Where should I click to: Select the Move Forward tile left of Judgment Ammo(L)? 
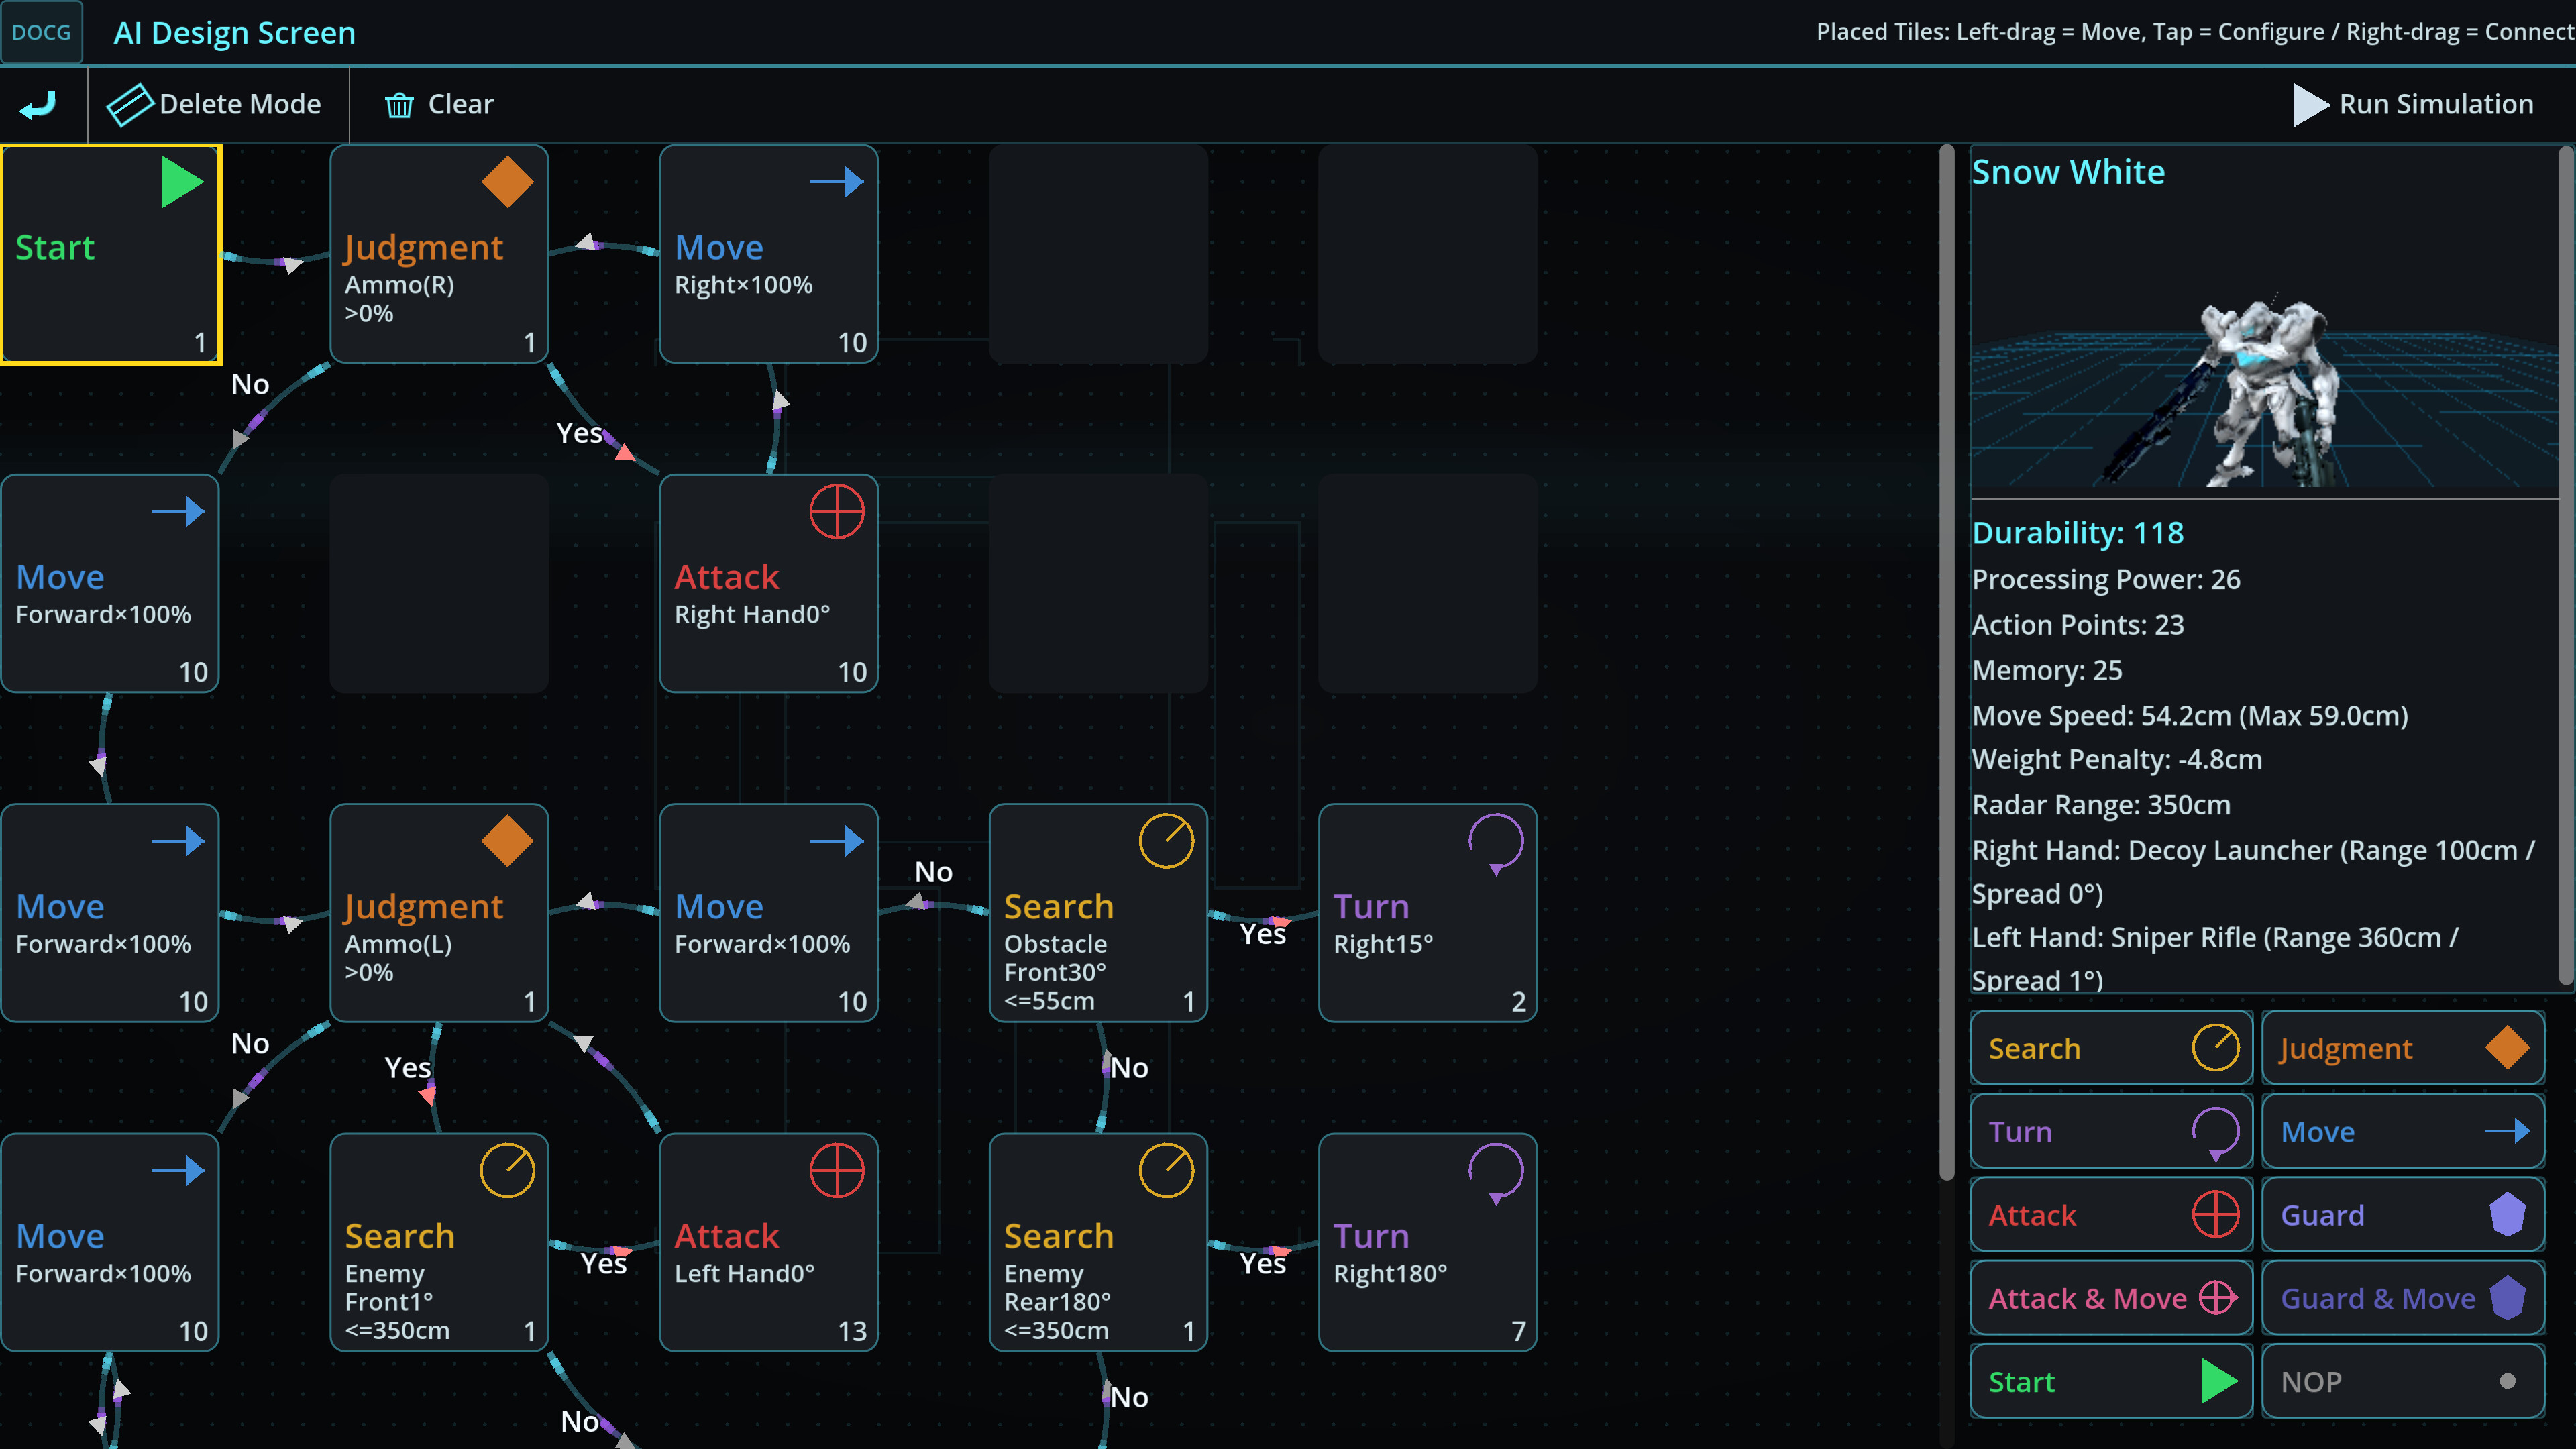[110, 913]
